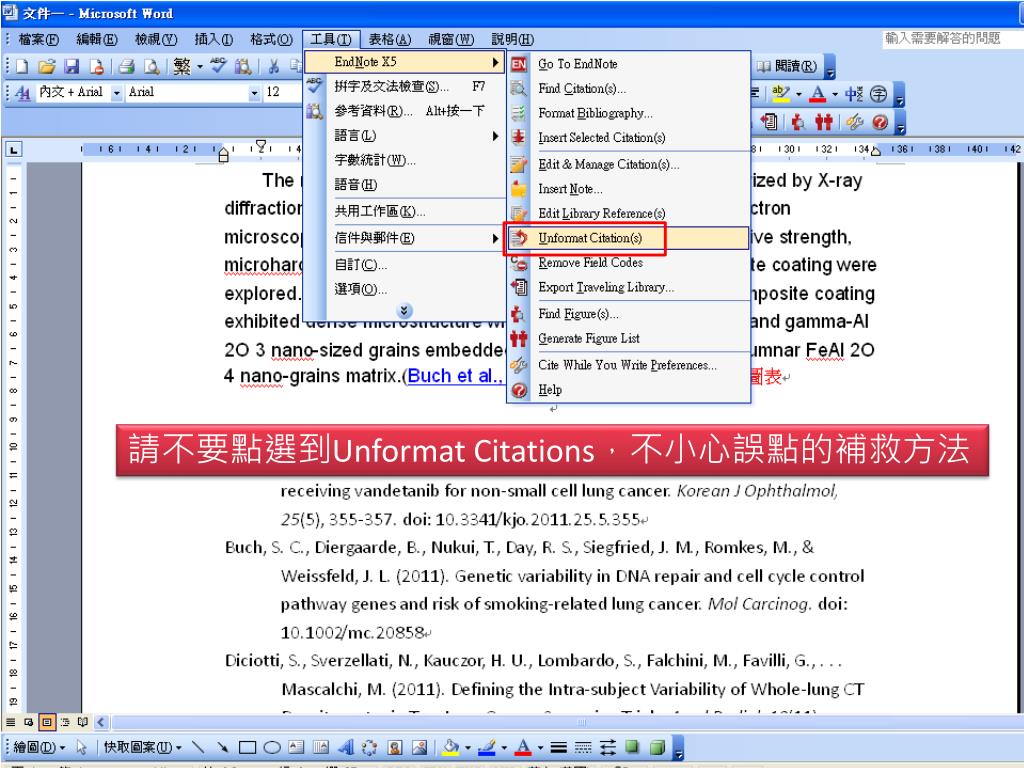Open Styles and Formatting AA icon

point(22,93)
